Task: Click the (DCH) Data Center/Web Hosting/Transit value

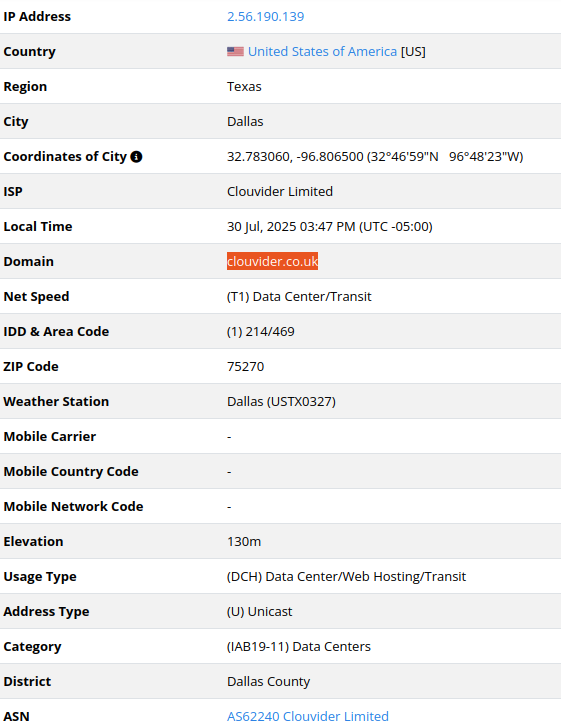Action: coord(346,577)
